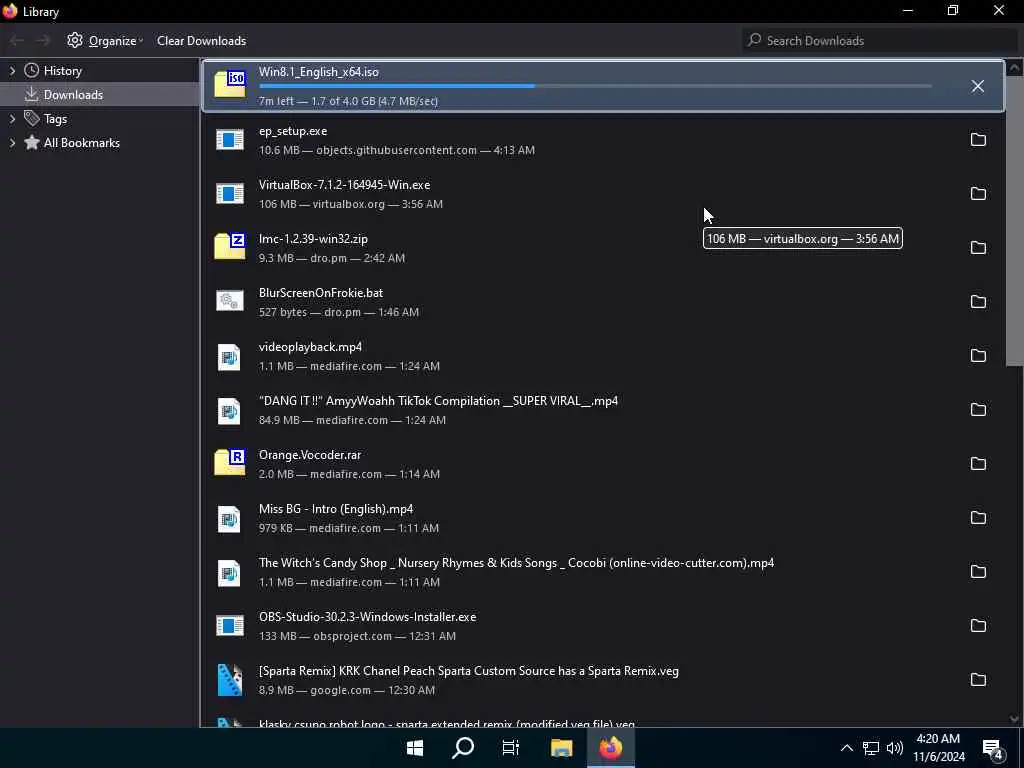This screenshot has width=1024, height=768.
Task: Click the videoplayback.mp4 media icon
Action: coord(229,357)
